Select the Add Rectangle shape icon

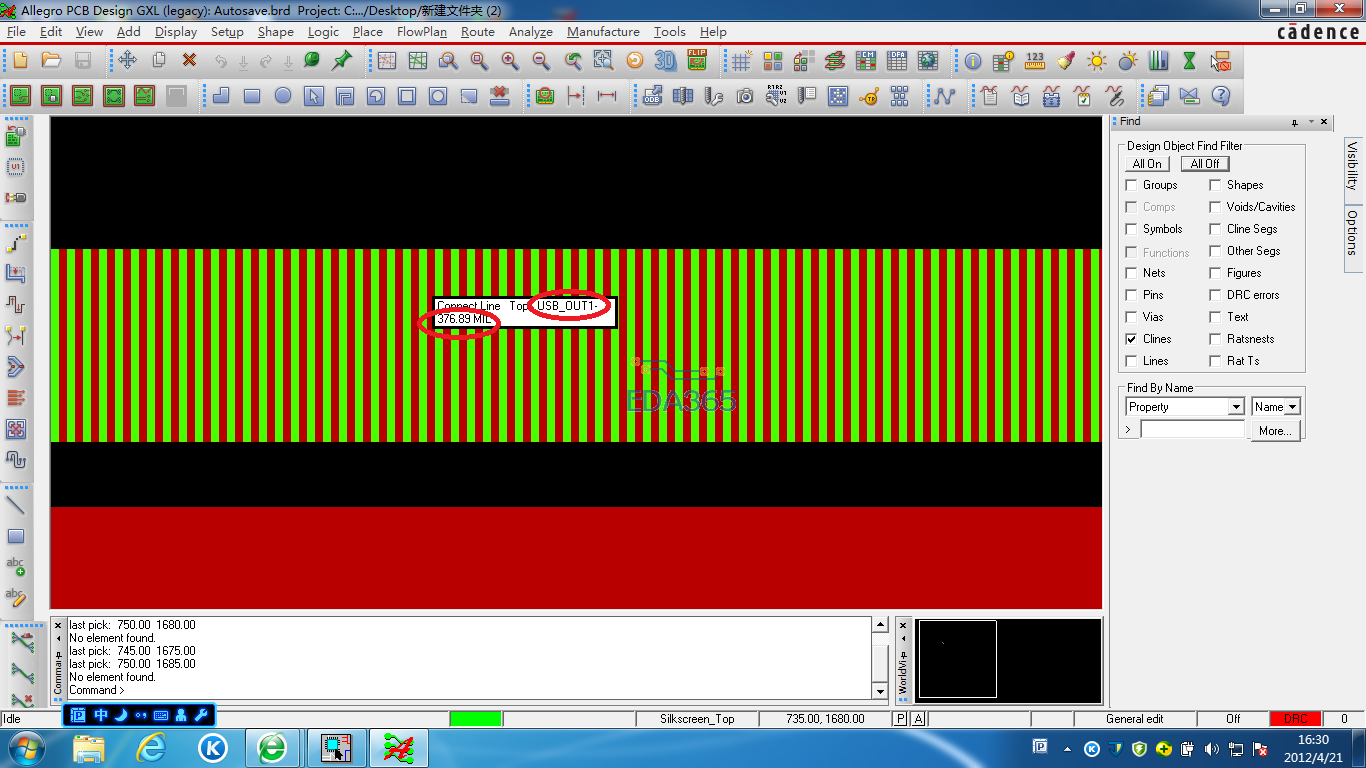[x=252, y=96]
